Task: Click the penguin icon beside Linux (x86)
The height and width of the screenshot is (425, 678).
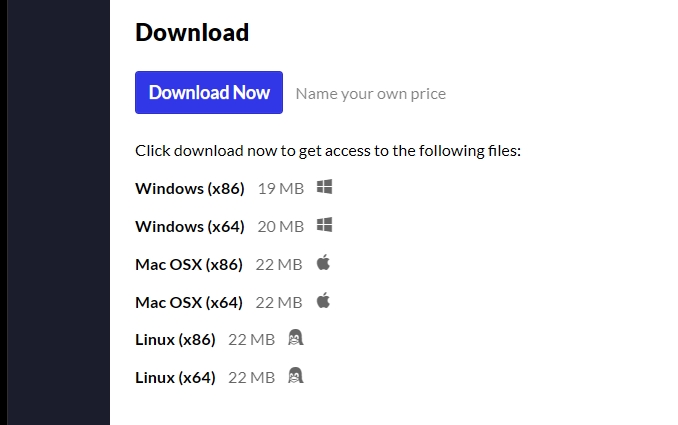Action: pos(296,338)
